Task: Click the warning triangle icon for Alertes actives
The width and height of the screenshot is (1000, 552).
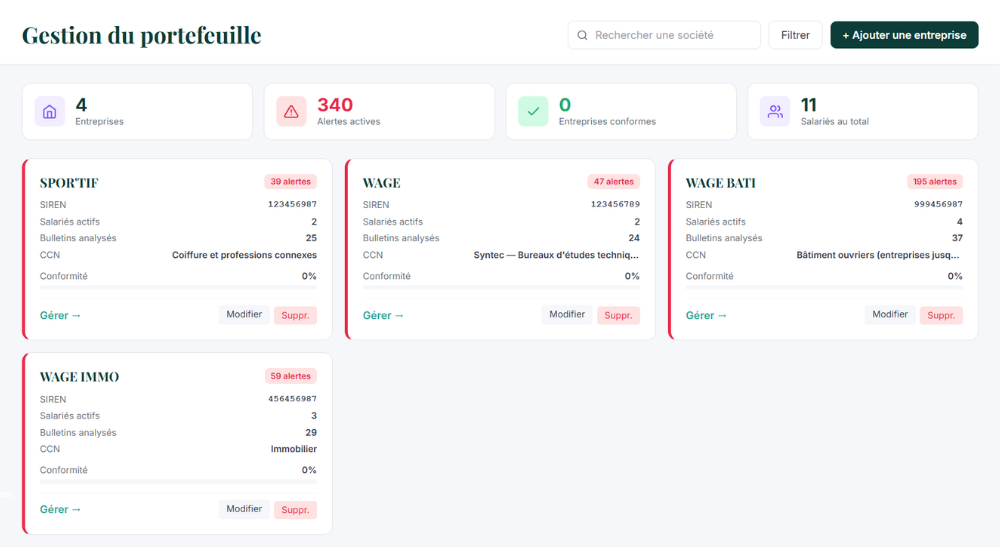Action: [x=291, y=112]
